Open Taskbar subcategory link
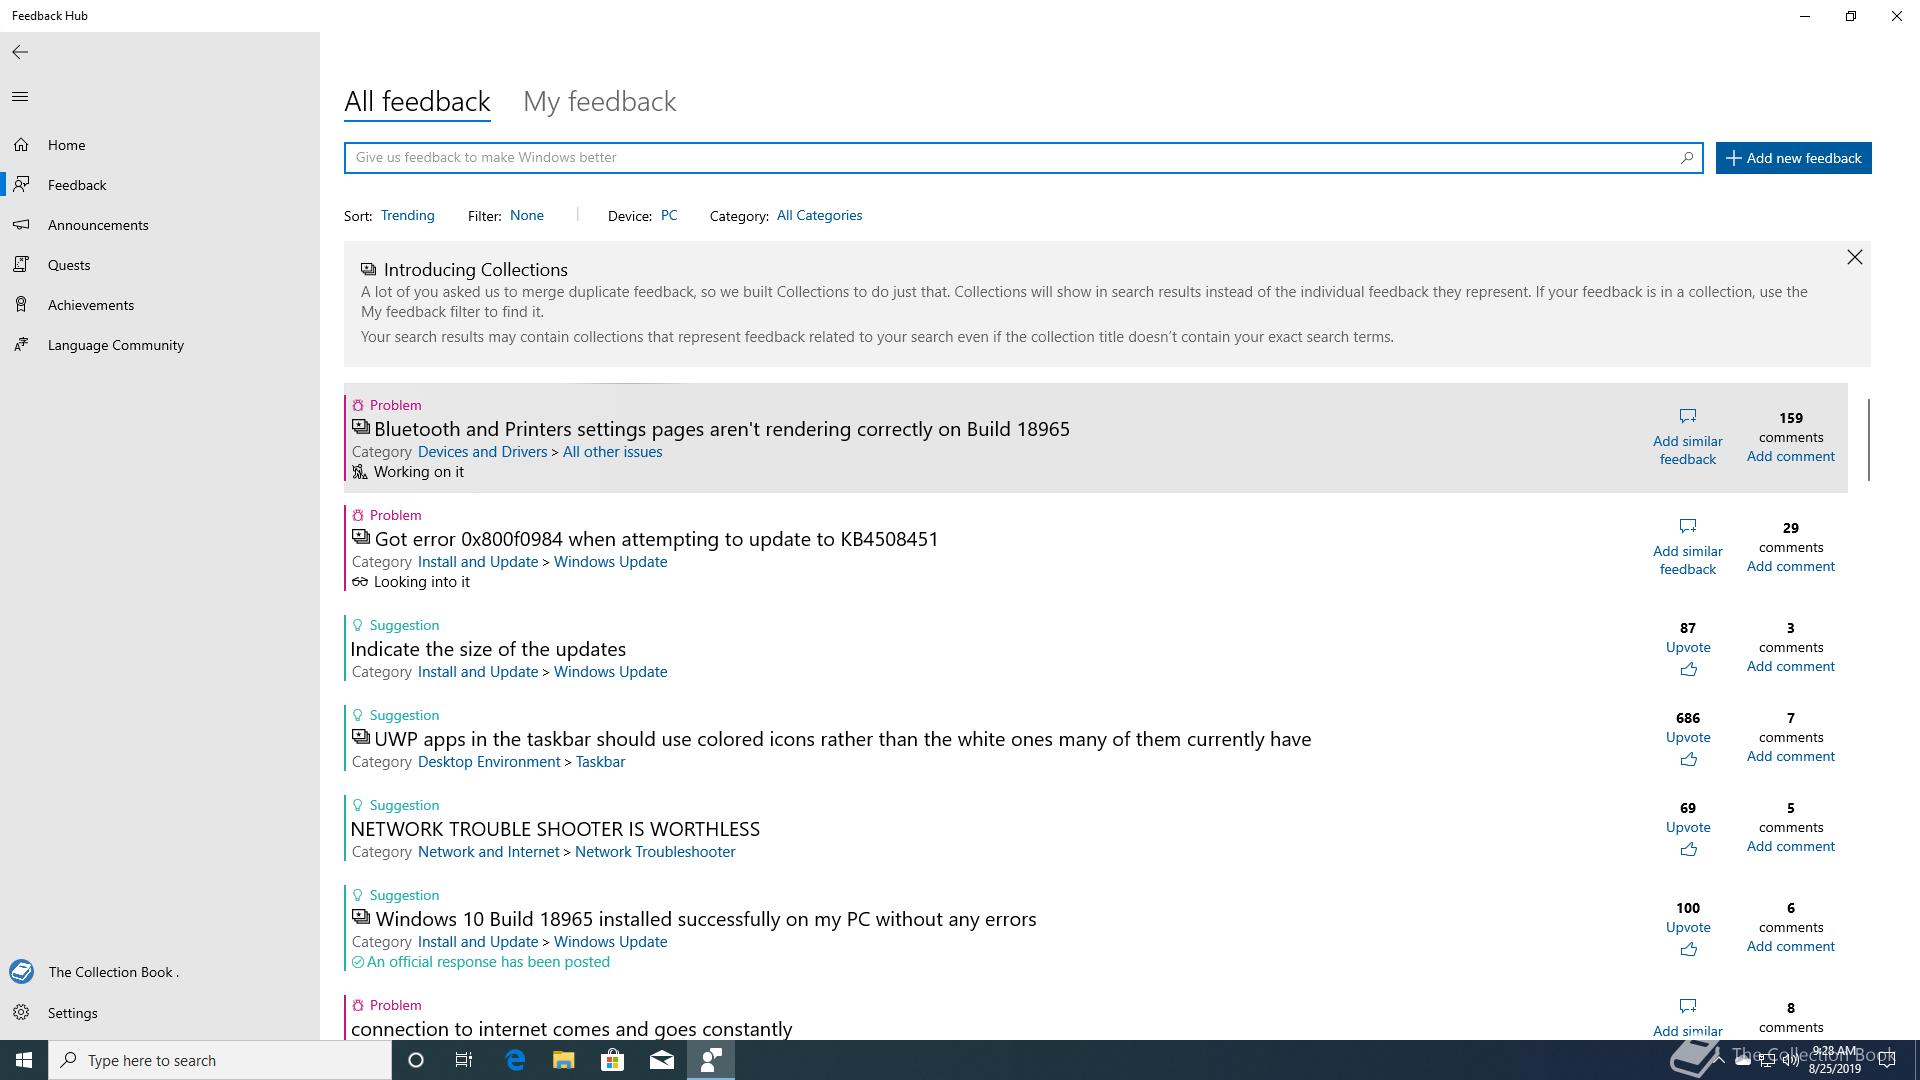This screenshot has height=1080, width=1920. (600, 762)
